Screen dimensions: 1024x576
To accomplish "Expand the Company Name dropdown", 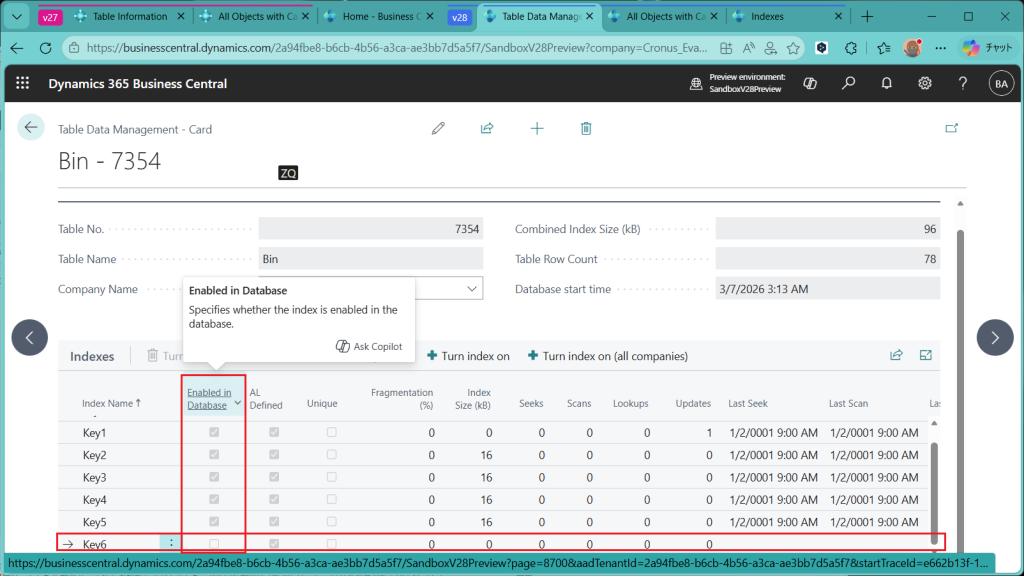I will pos(472,289).
